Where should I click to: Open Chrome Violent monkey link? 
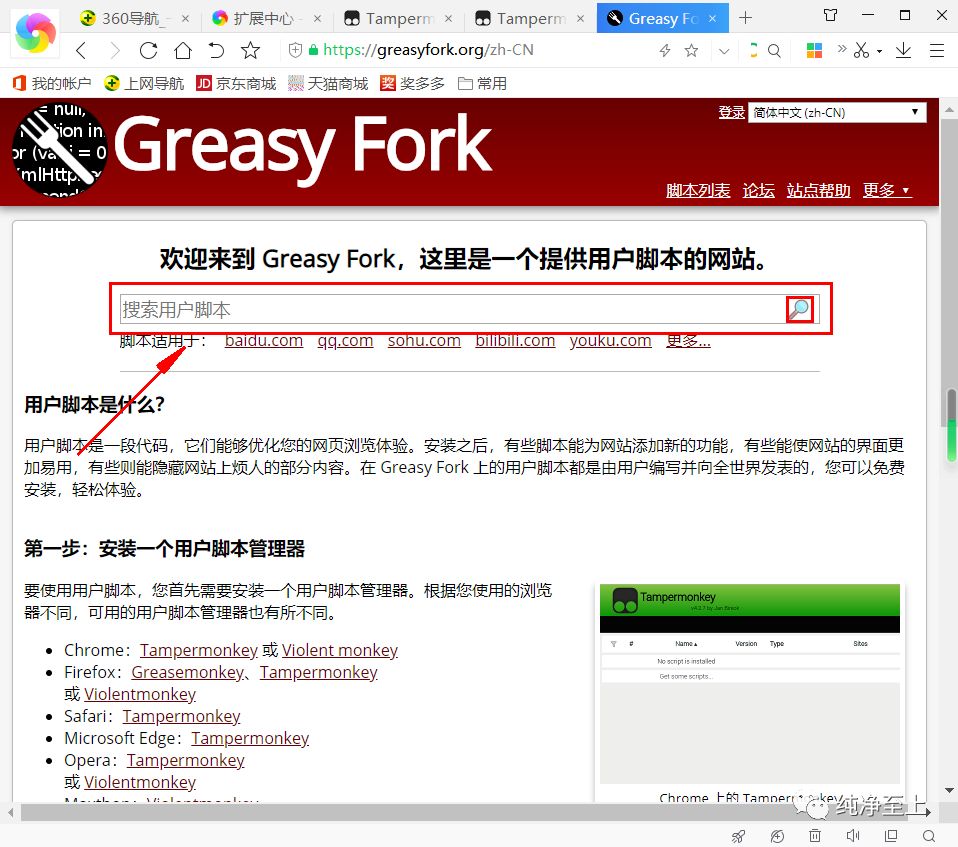(340, 650)
